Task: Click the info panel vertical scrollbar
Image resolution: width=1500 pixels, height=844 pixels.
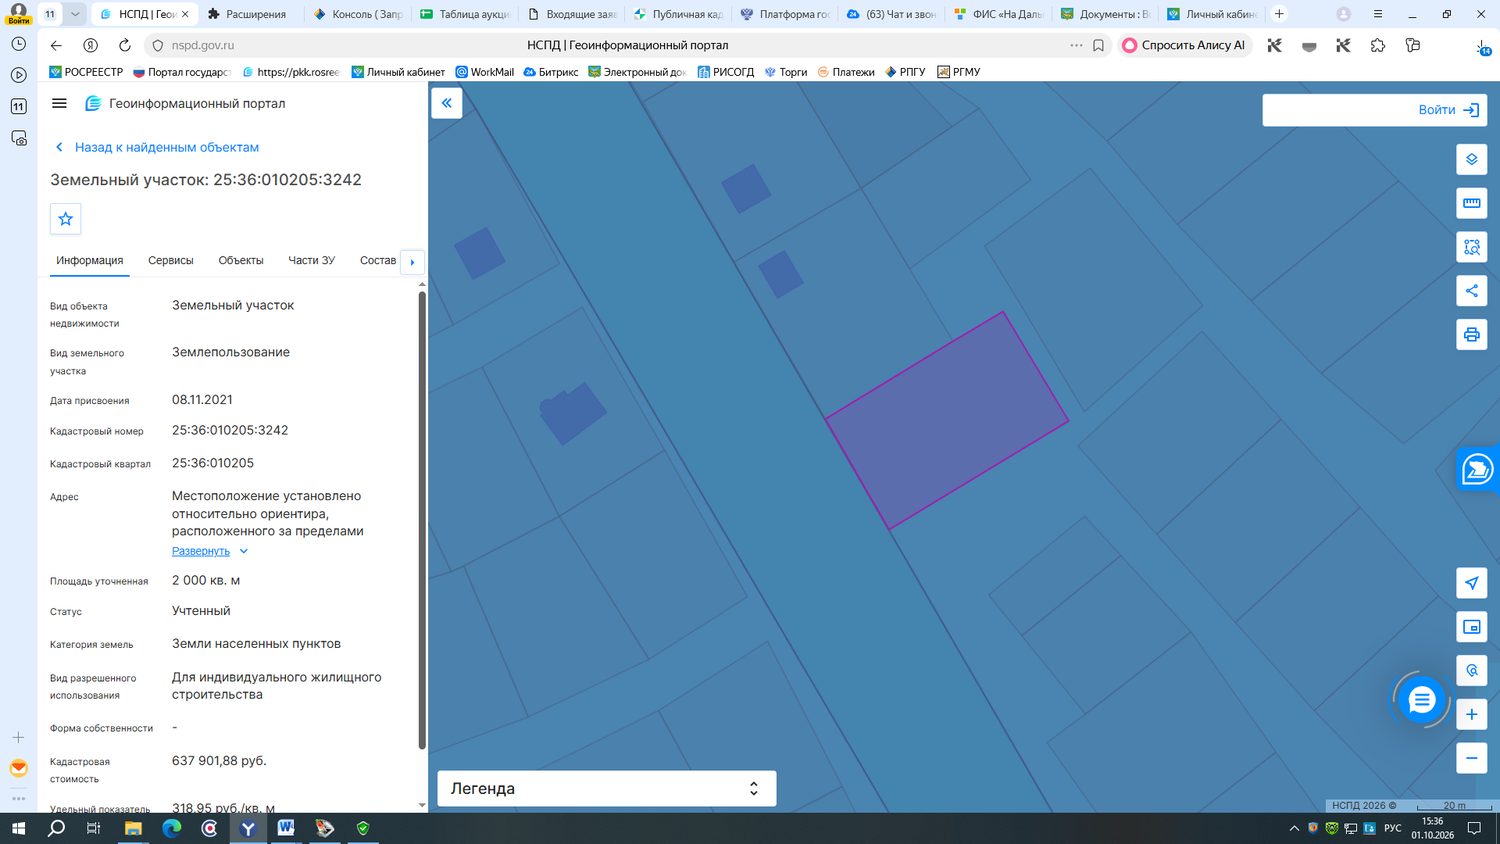Action: coord(422,520)
